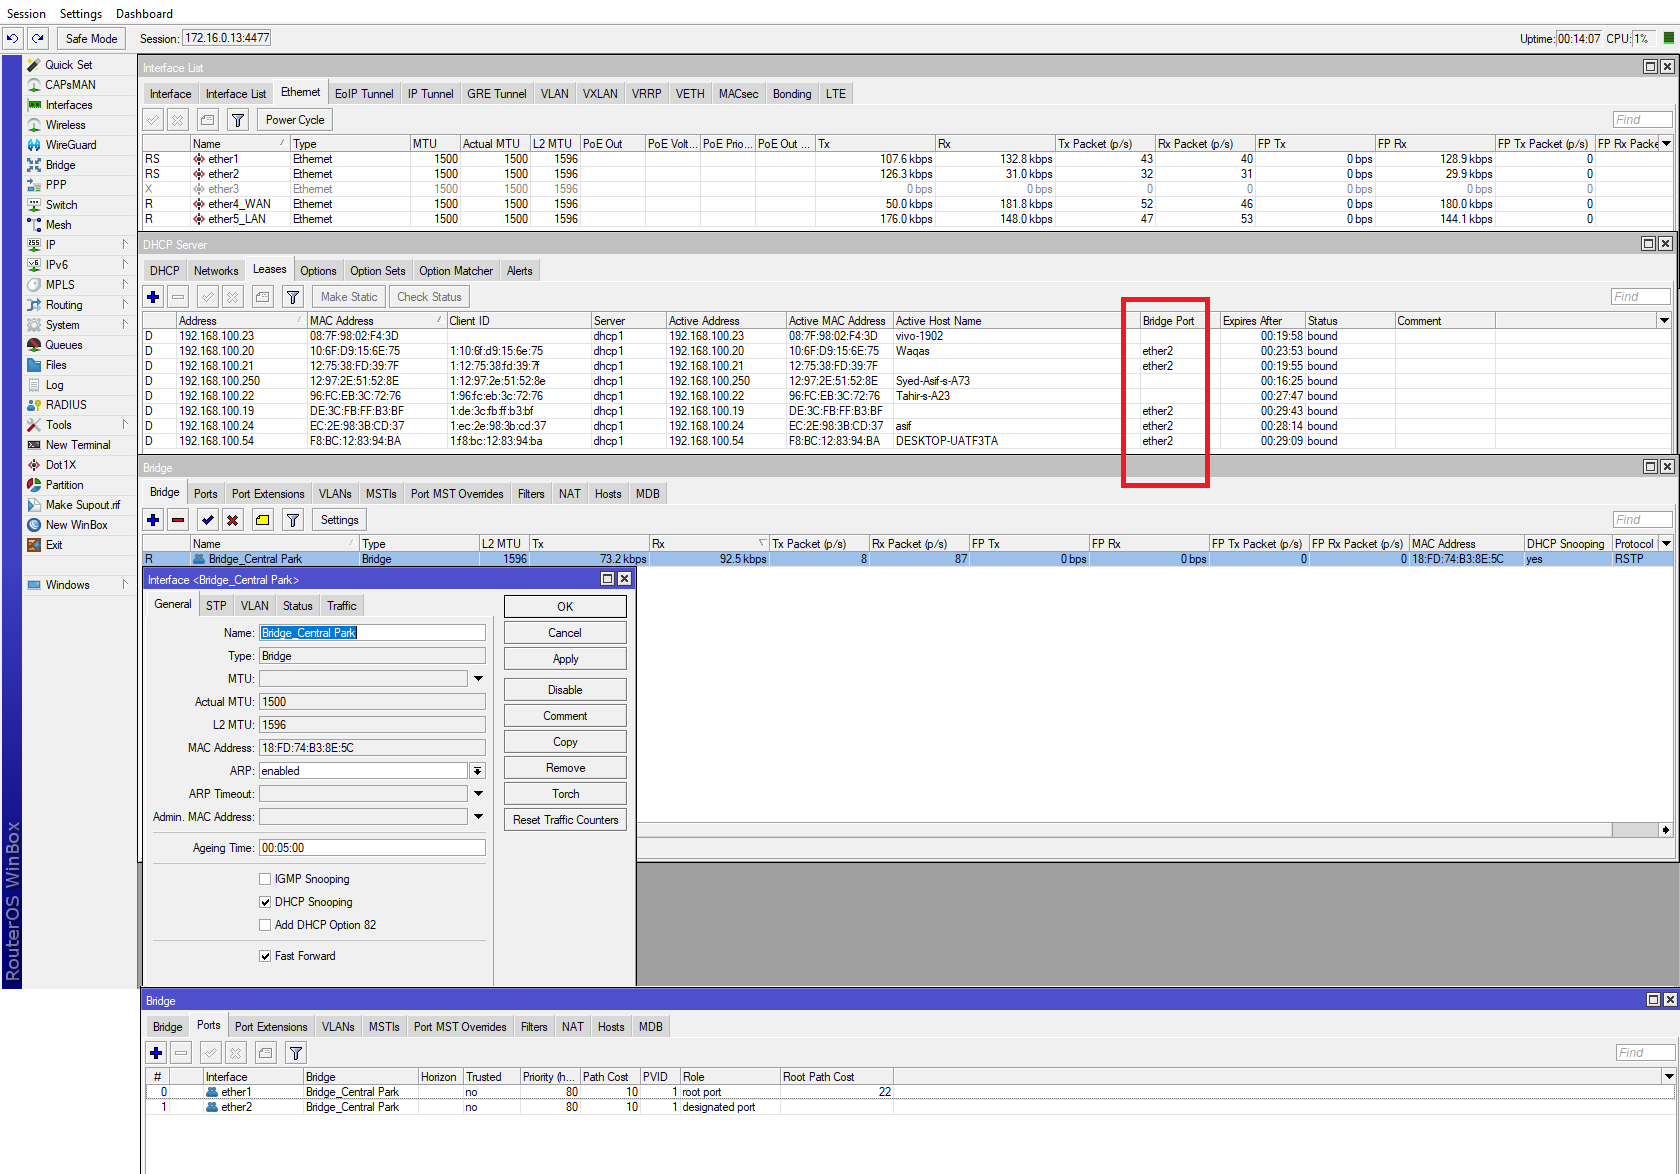Open the Networks tab in DHCP Server

coord(216,271)
